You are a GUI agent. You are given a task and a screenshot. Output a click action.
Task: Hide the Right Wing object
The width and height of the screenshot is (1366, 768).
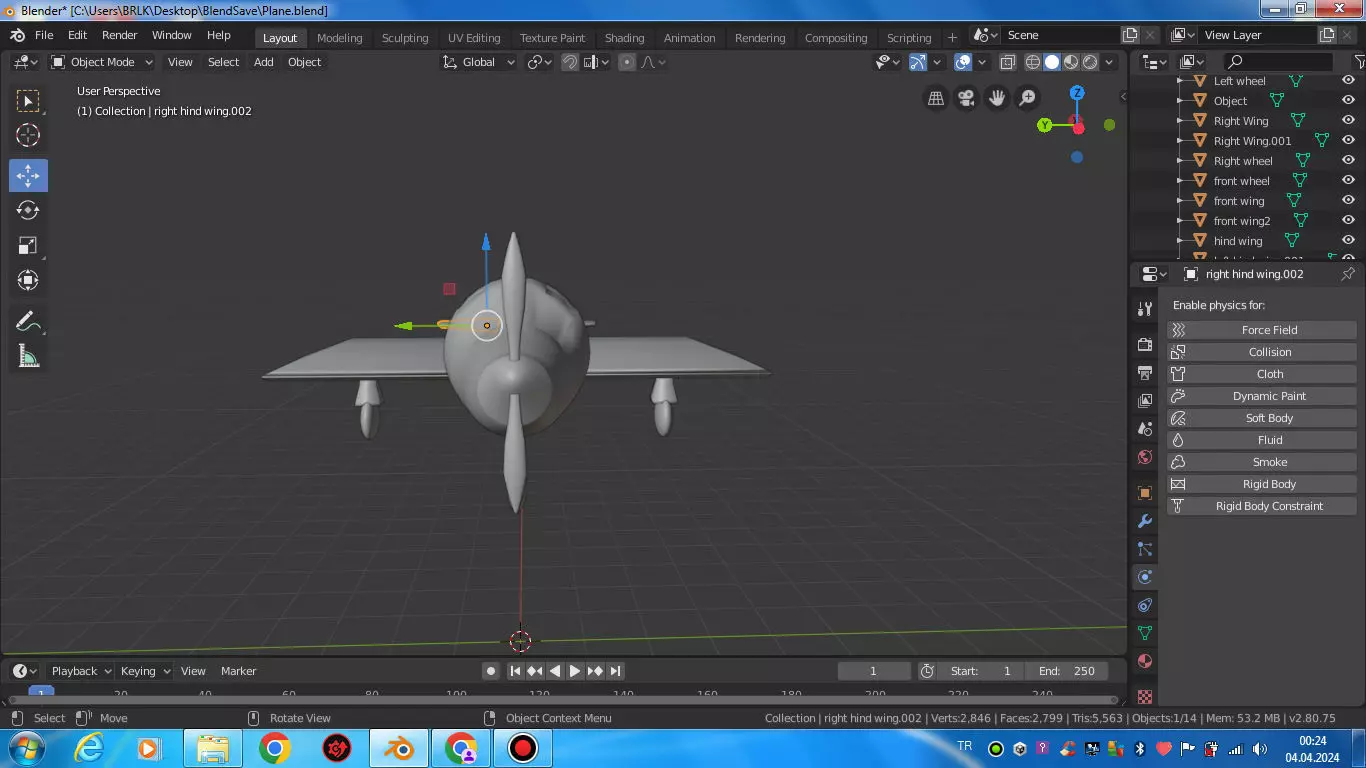pos(1348,121)
